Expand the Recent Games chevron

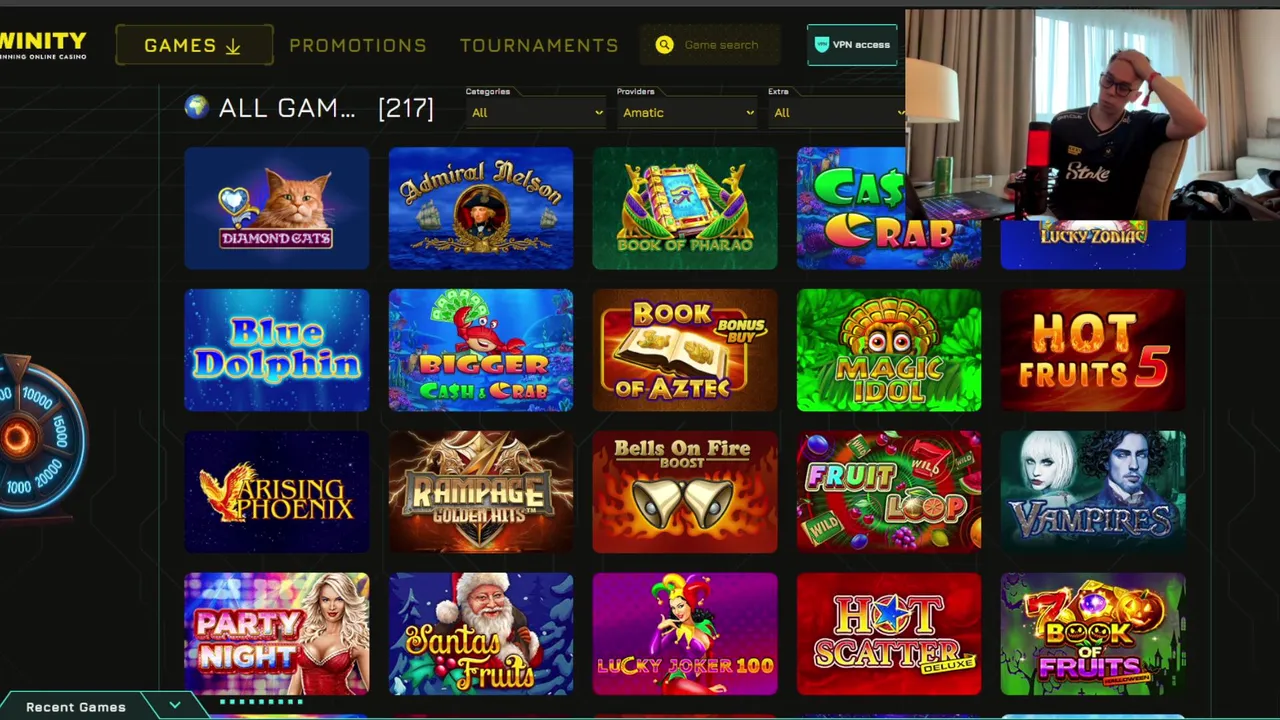(175, 706)
